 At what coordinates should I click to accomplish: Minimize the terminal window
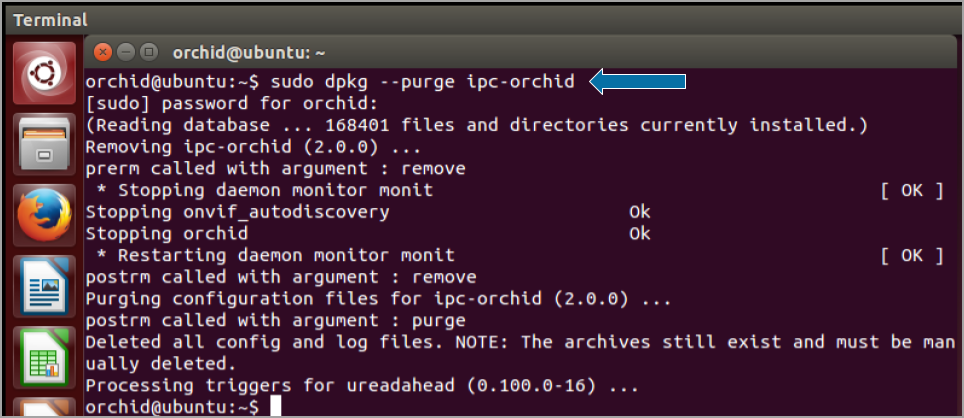tap(126, 52)
